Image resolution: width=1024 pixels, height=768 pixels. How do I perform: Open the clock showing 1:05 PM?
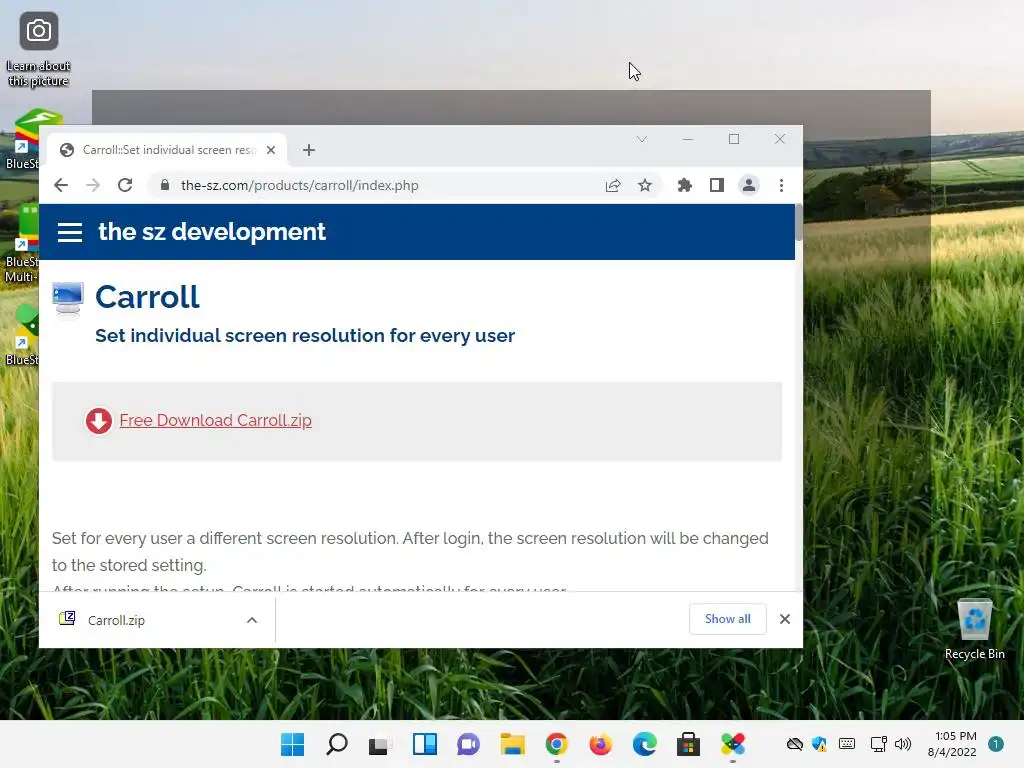tap(952, 744)
